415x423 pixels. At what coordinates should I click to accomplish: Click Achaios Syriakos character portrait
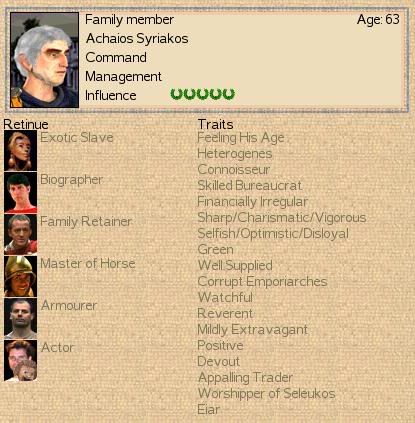click(44, 60)
